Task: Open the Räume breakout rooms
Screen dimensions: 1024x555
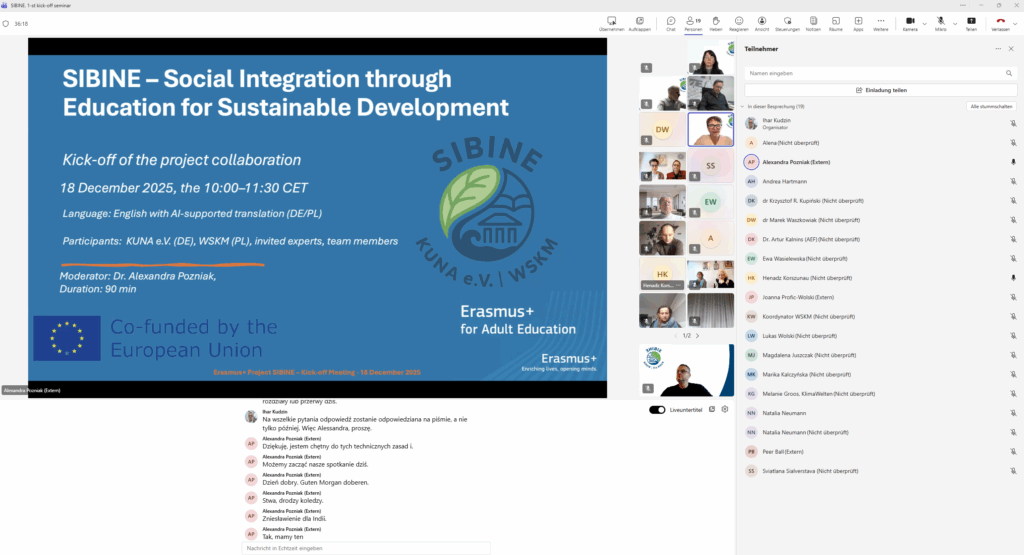Action: [836, 22]
